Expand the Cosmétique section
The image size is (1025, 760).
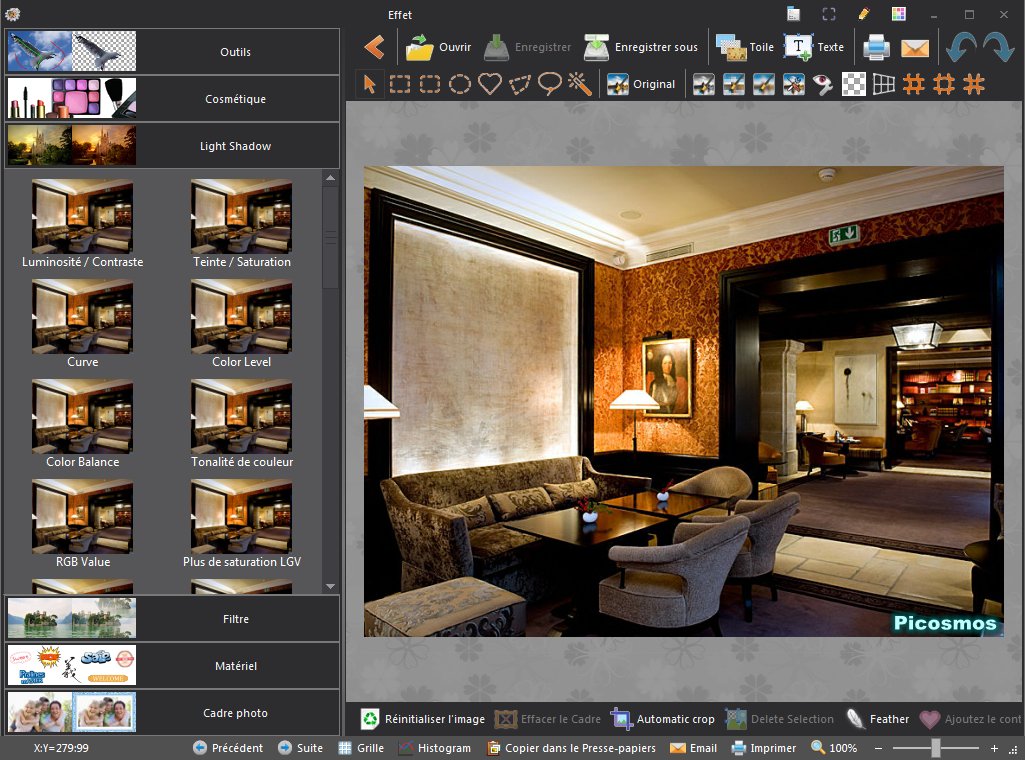(173, 99)
